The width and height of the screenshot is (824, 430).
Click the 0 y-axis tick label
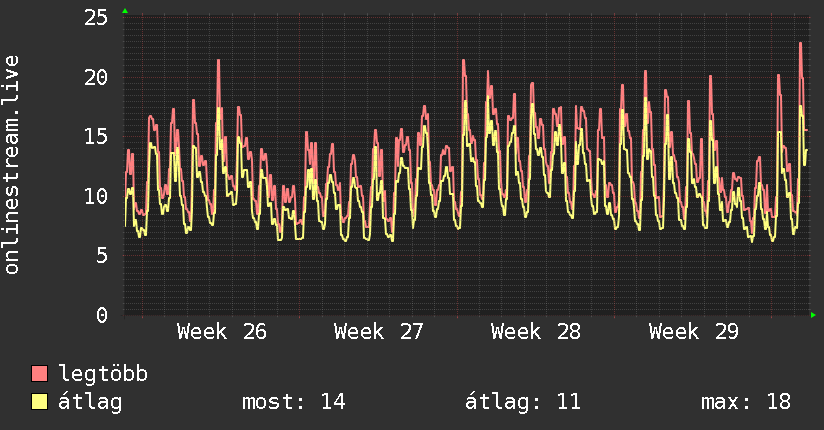pos(102,315)
